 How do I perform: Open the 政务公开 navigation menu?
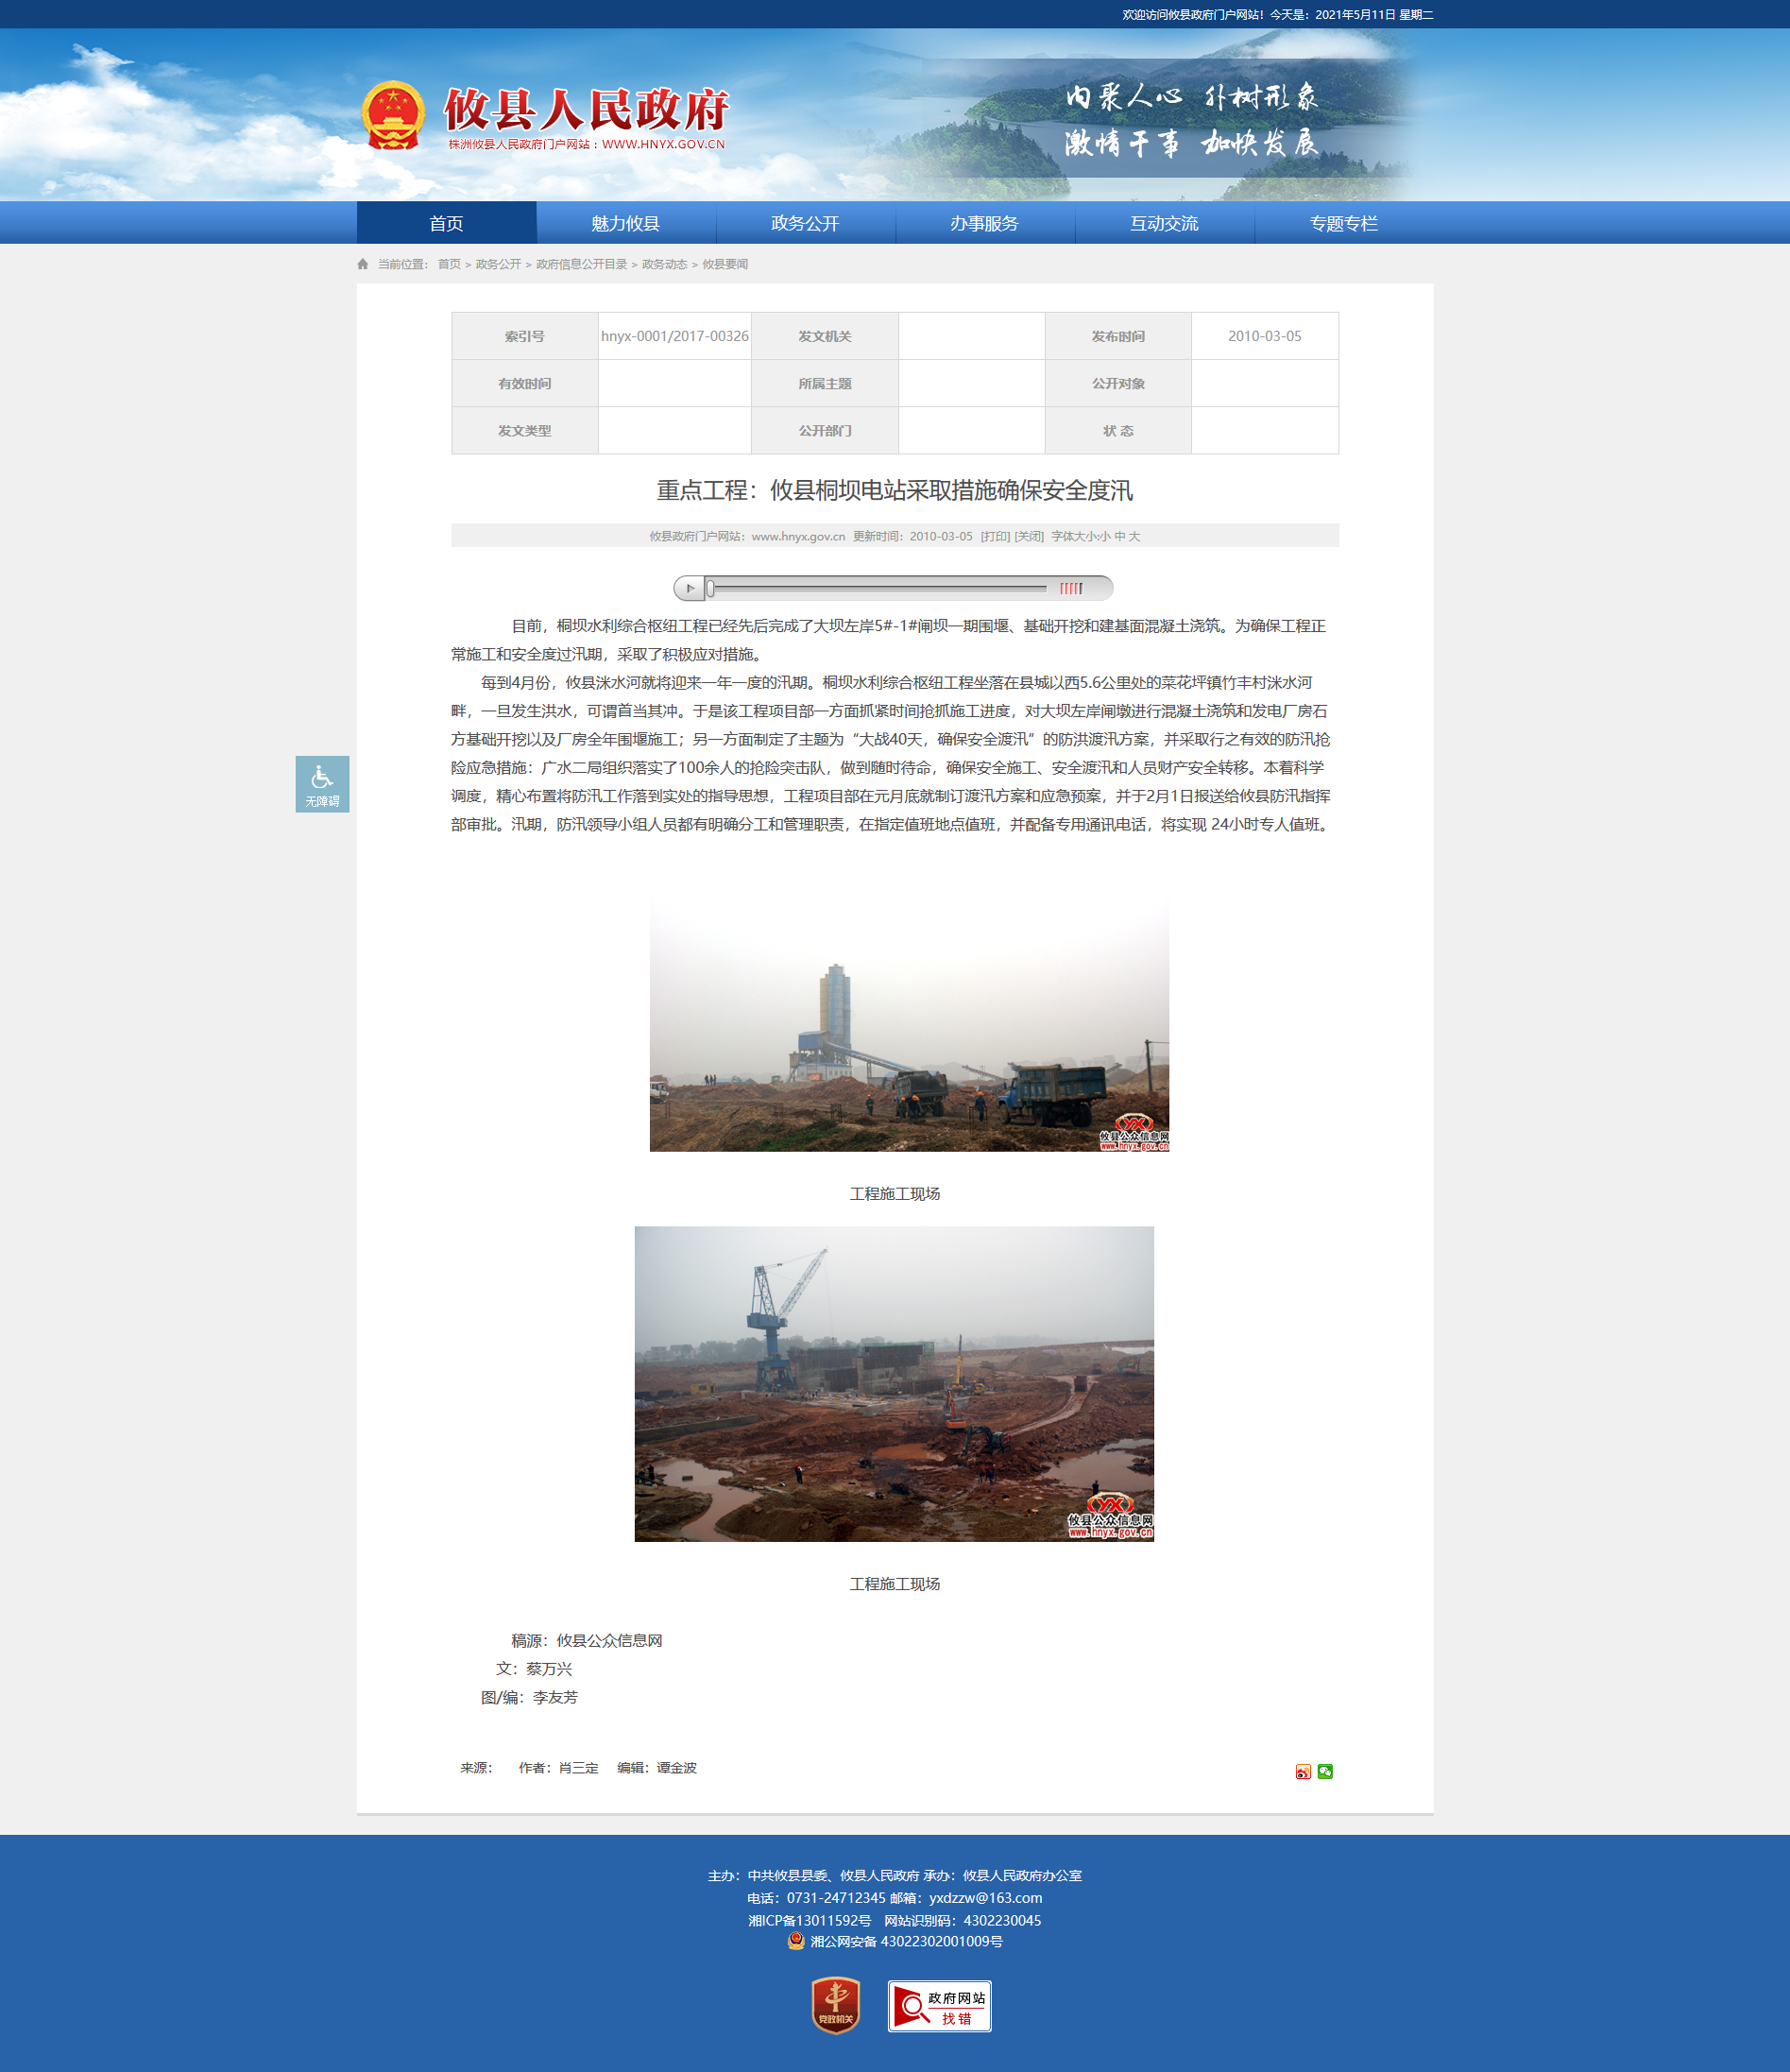click(x=805, y=223)
